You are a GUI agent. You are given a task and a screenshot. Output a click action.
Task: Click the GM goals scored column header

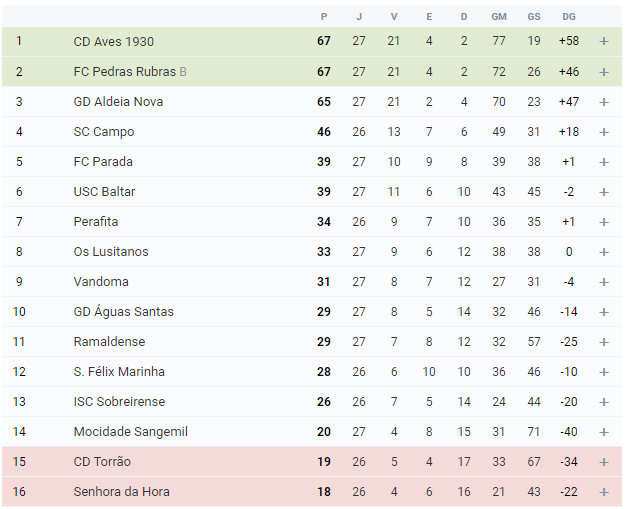[499, 17]
